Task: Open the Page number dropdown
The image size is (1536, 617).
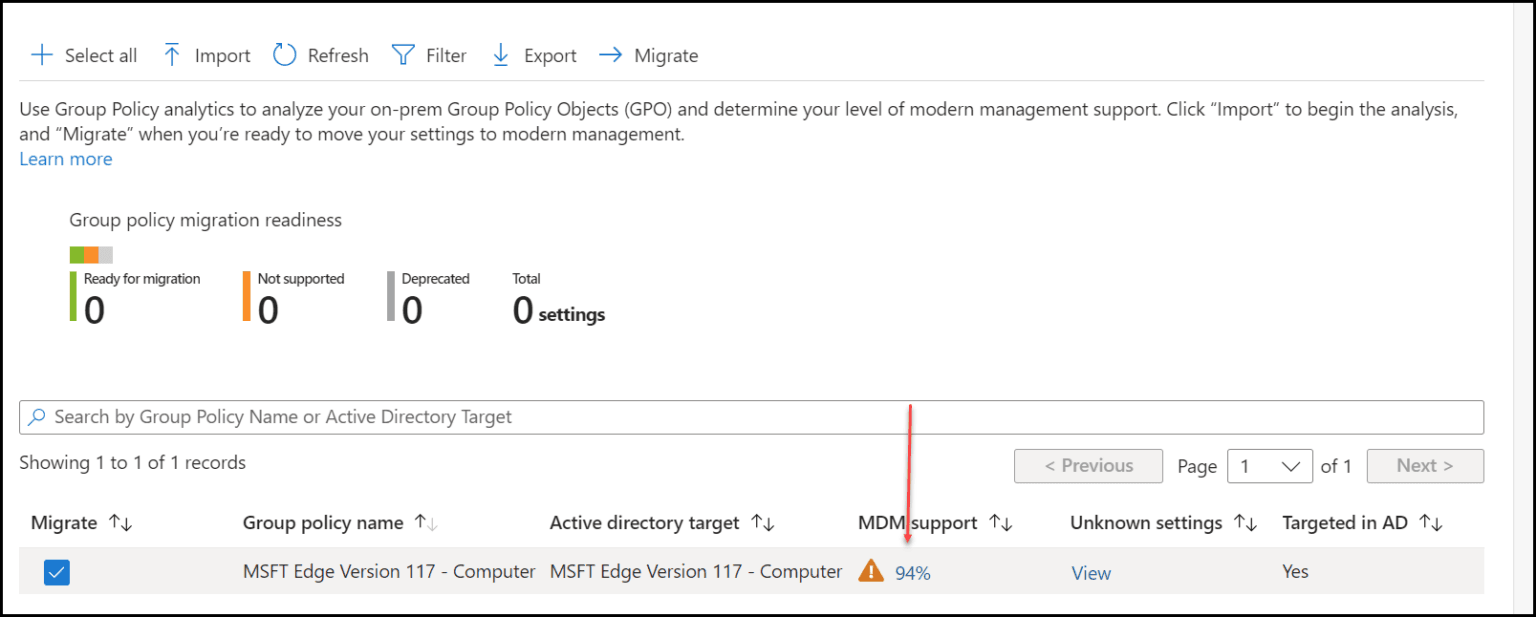Action: pyautogui.click(x=1269, y=466)
